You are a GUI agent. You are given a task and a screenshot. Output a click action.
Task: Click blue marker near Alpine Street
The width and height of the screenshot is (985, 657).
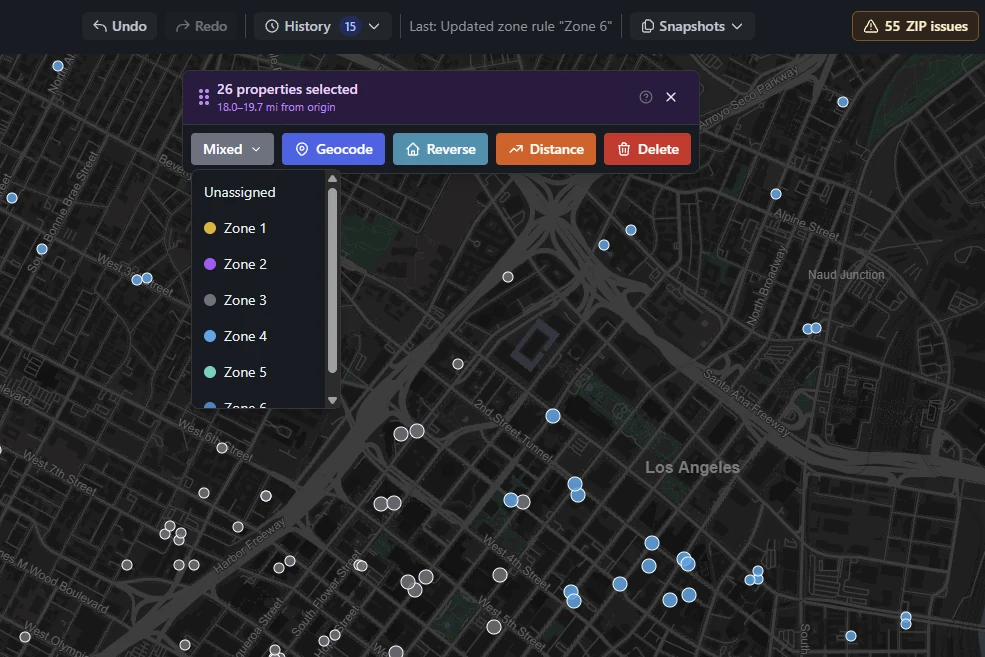click(776, 194)
